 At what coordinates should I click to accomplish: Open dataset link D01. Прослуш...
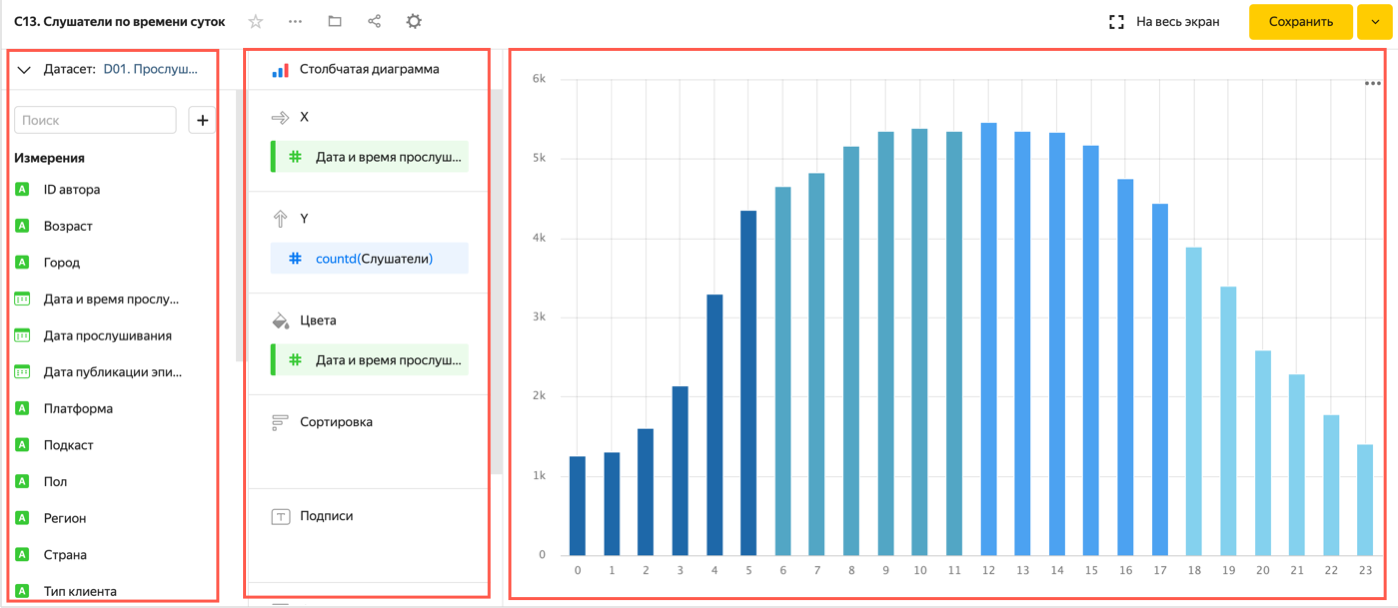[150, 70]
